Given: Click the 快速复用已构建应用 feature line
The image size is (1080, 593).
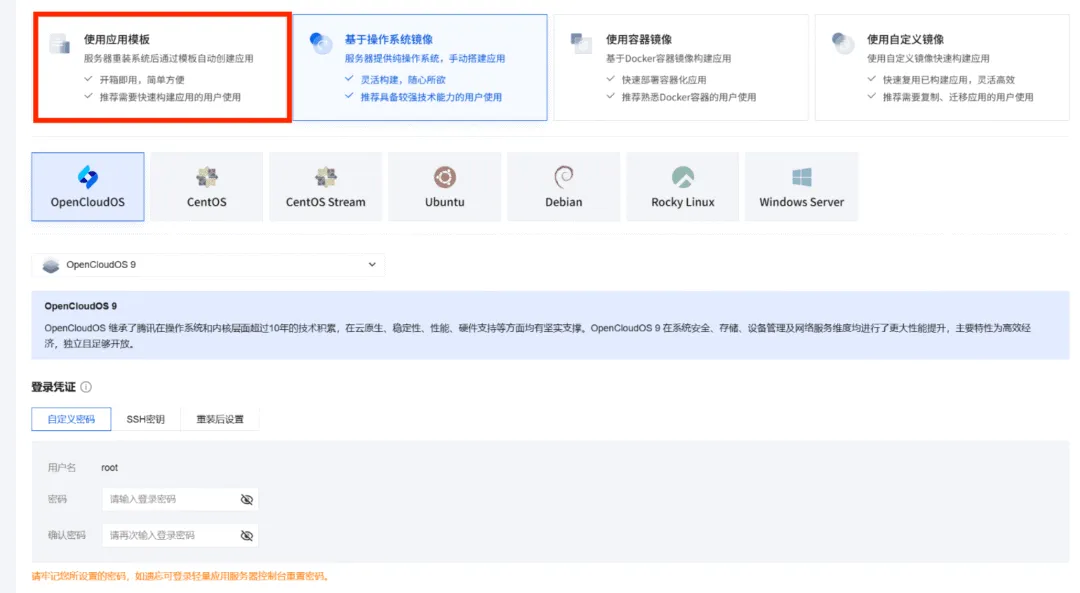Looking at the screenshot, I should point(949,80).
